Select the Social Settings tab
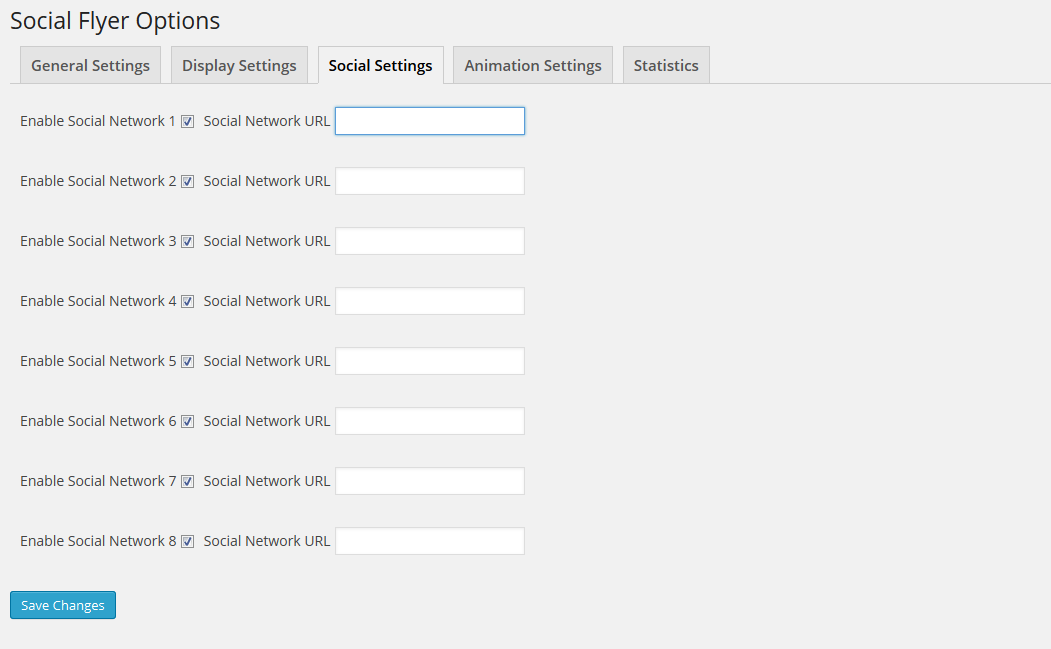The width and height of the screenshot is (1051, 649). coord(381,65)
